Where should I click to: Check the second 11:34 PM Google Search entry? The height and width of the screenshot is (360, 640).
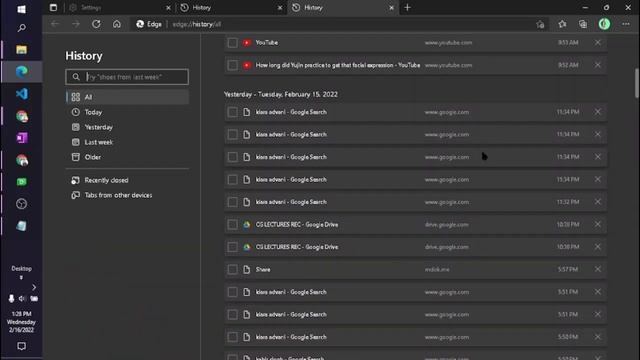click(x=232, y=134)
